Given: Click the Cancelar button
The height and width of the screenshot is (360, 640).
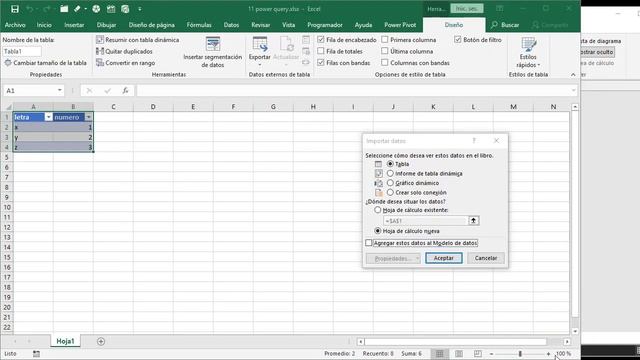Looking at the screenshot, I should click(486, 258).
